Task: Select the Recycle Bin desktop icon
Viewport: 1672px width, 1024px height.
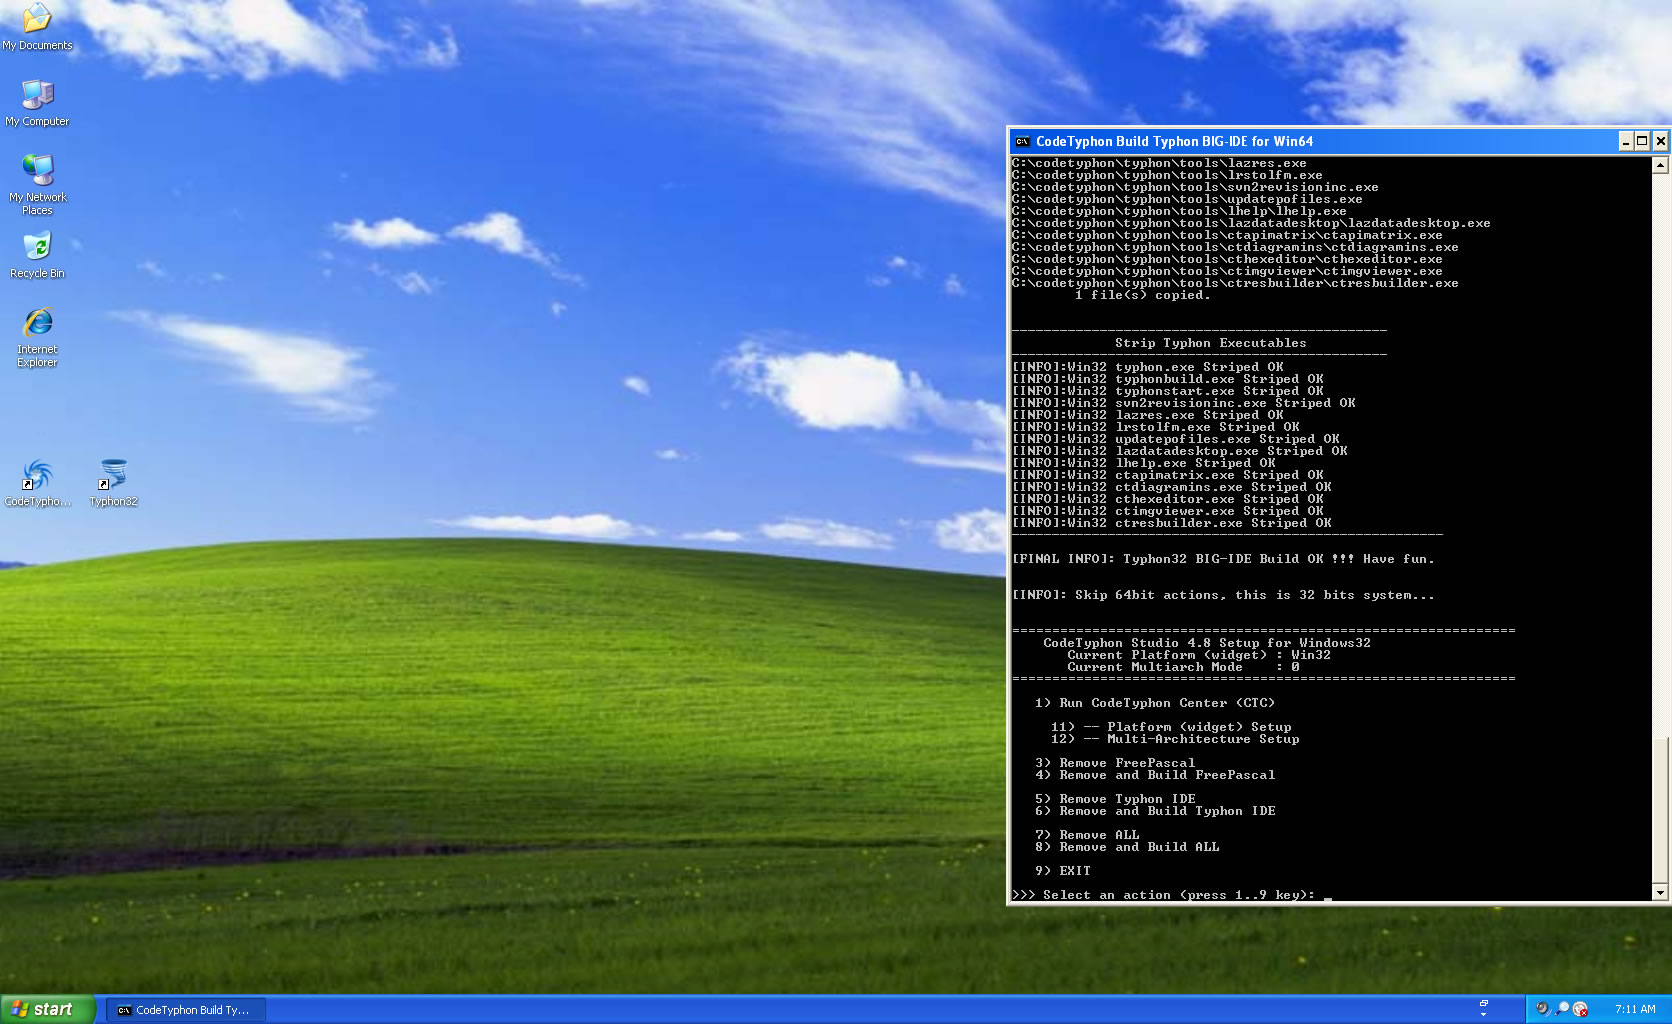Action: [37, 255]
